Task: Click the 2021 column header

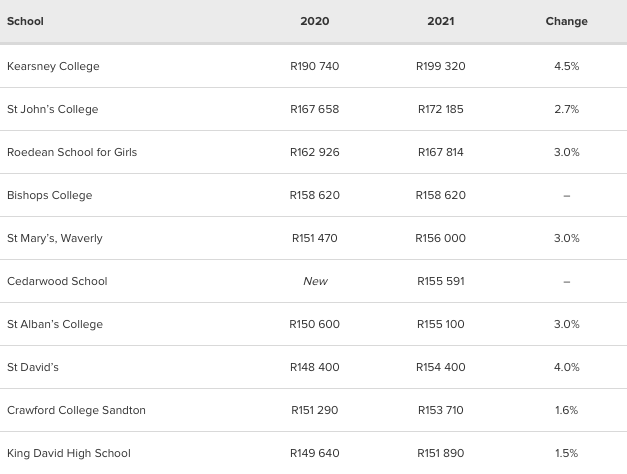Action: tap(441, 21)
